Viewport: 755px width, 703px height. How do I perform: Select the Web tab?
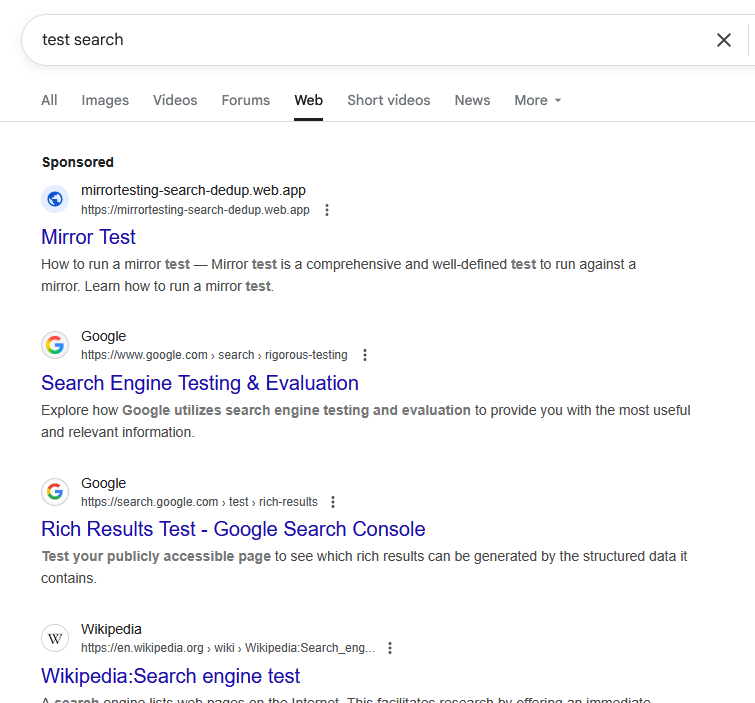[309, 100]
